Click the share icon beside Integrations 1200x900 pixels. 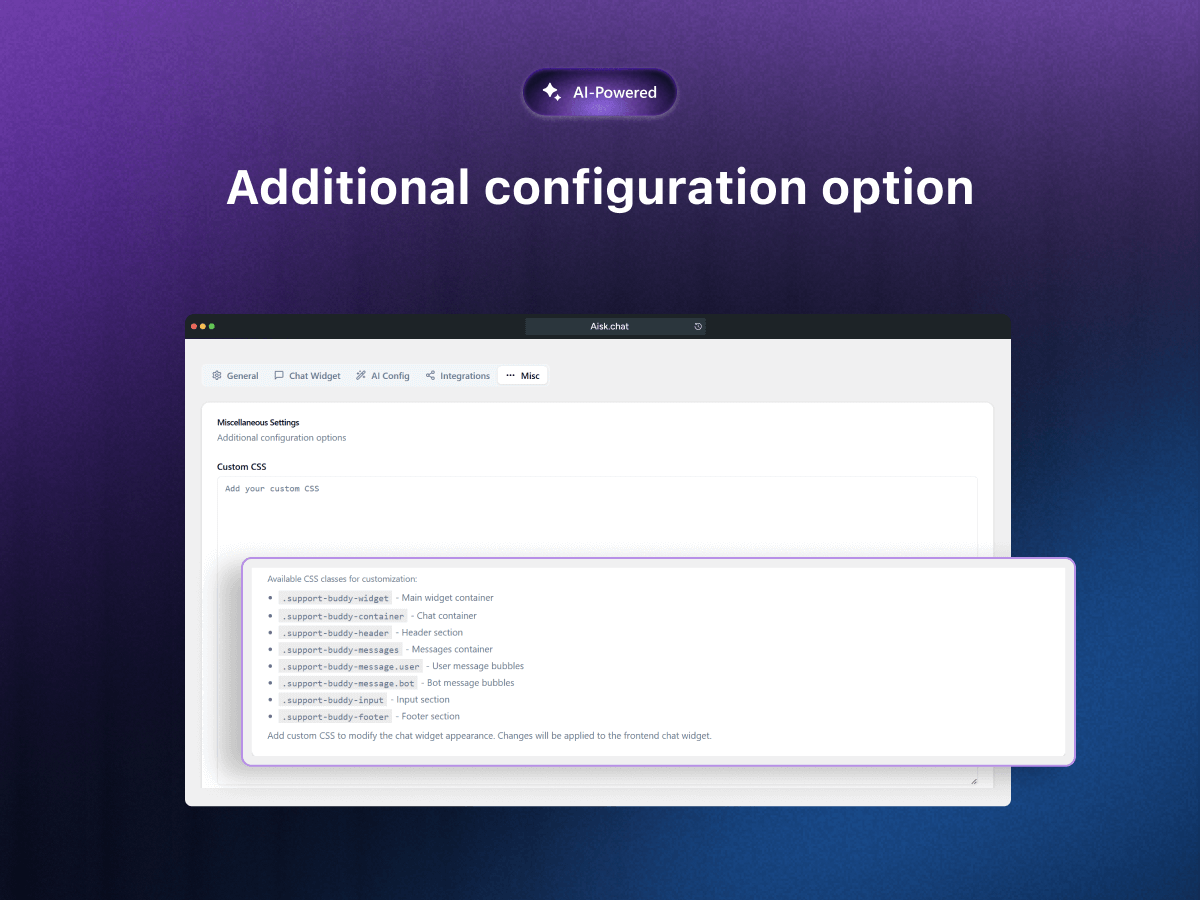click(x=430, y=376)
